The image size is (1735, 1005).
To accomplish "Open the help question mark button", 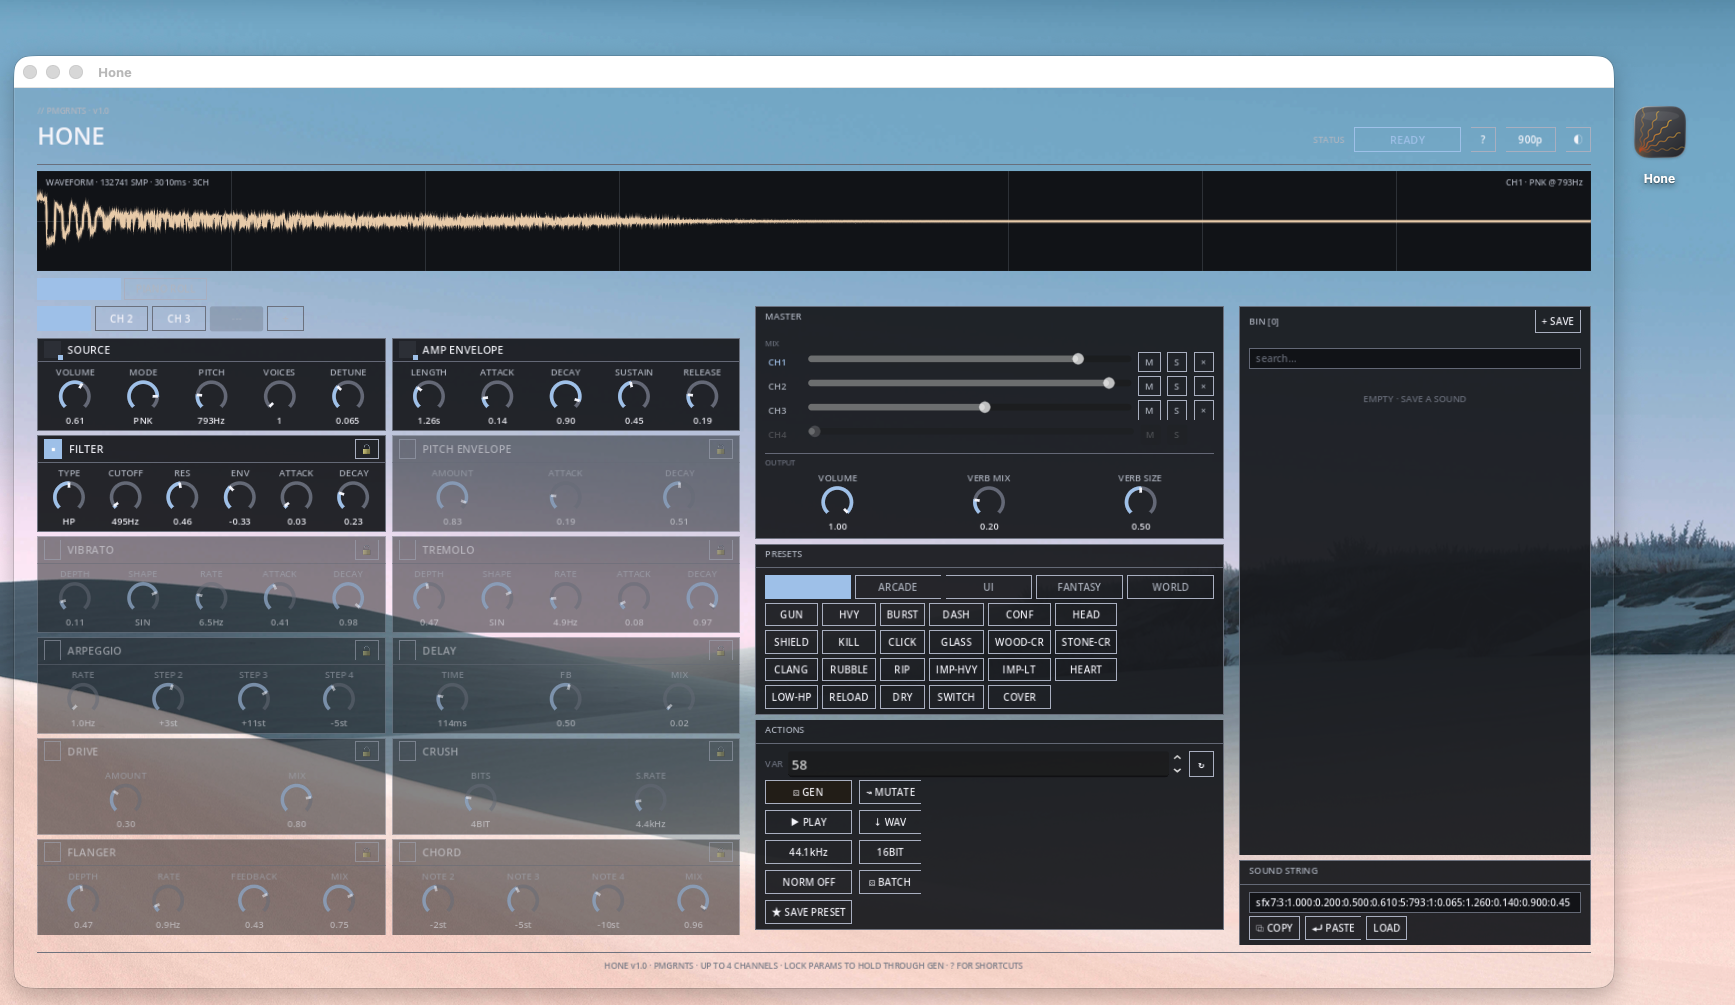I will click(x=1482, y=140).
